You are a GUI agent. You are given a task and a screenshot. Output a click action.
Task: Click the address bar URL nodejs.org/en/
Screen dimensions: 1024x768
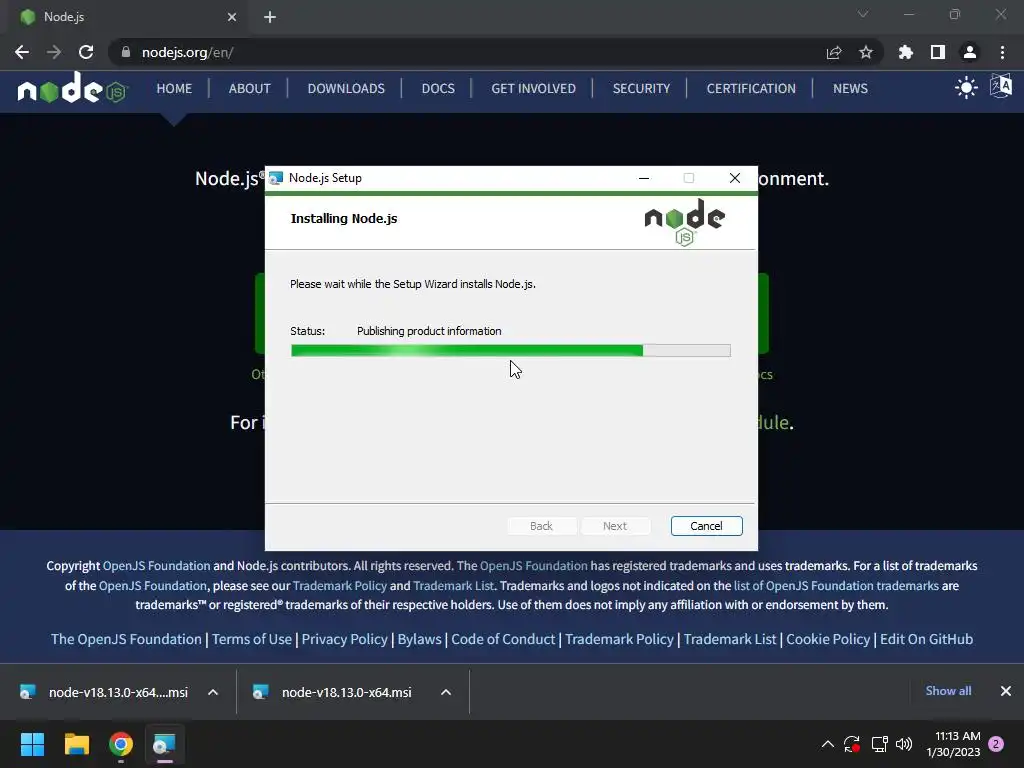[x=187, y=52]
